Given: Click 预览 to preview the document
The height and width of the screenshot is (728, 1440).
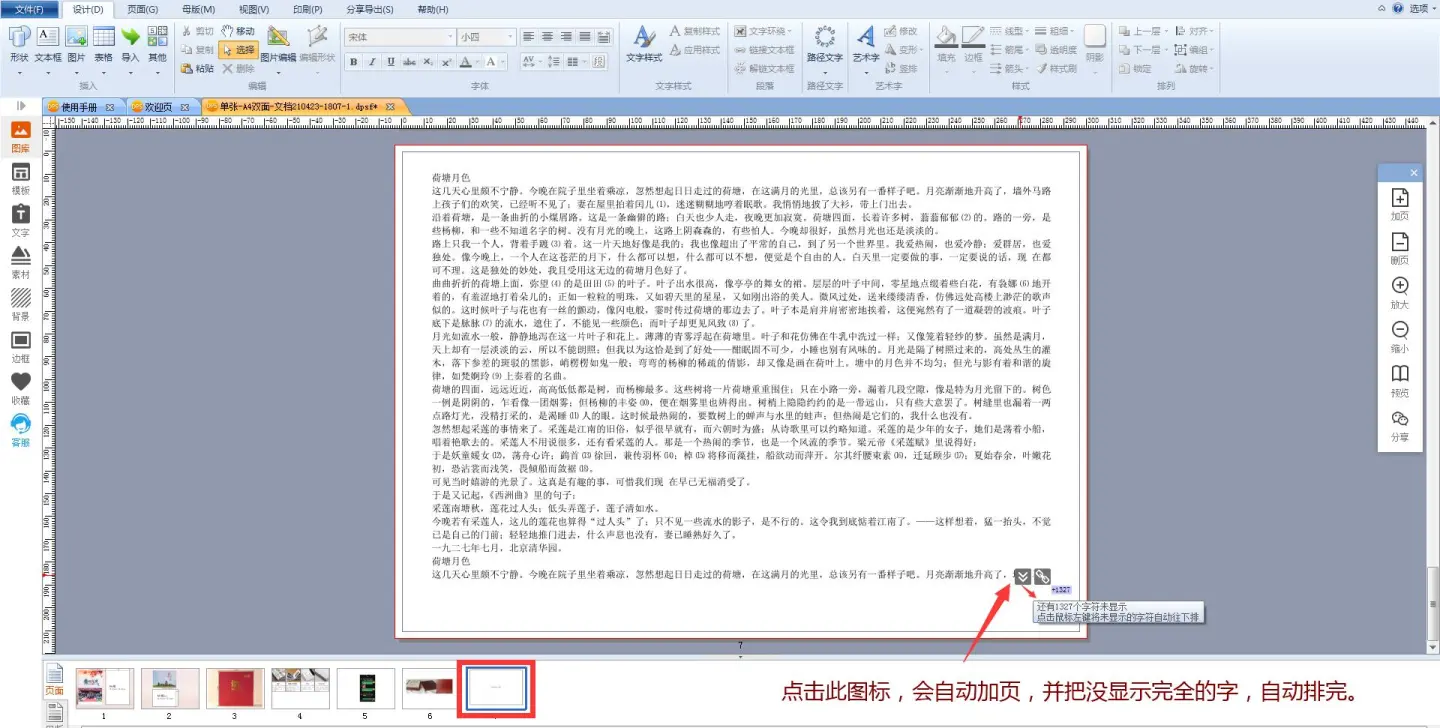Looking at the screenshot, I should tap(1400, 381).
